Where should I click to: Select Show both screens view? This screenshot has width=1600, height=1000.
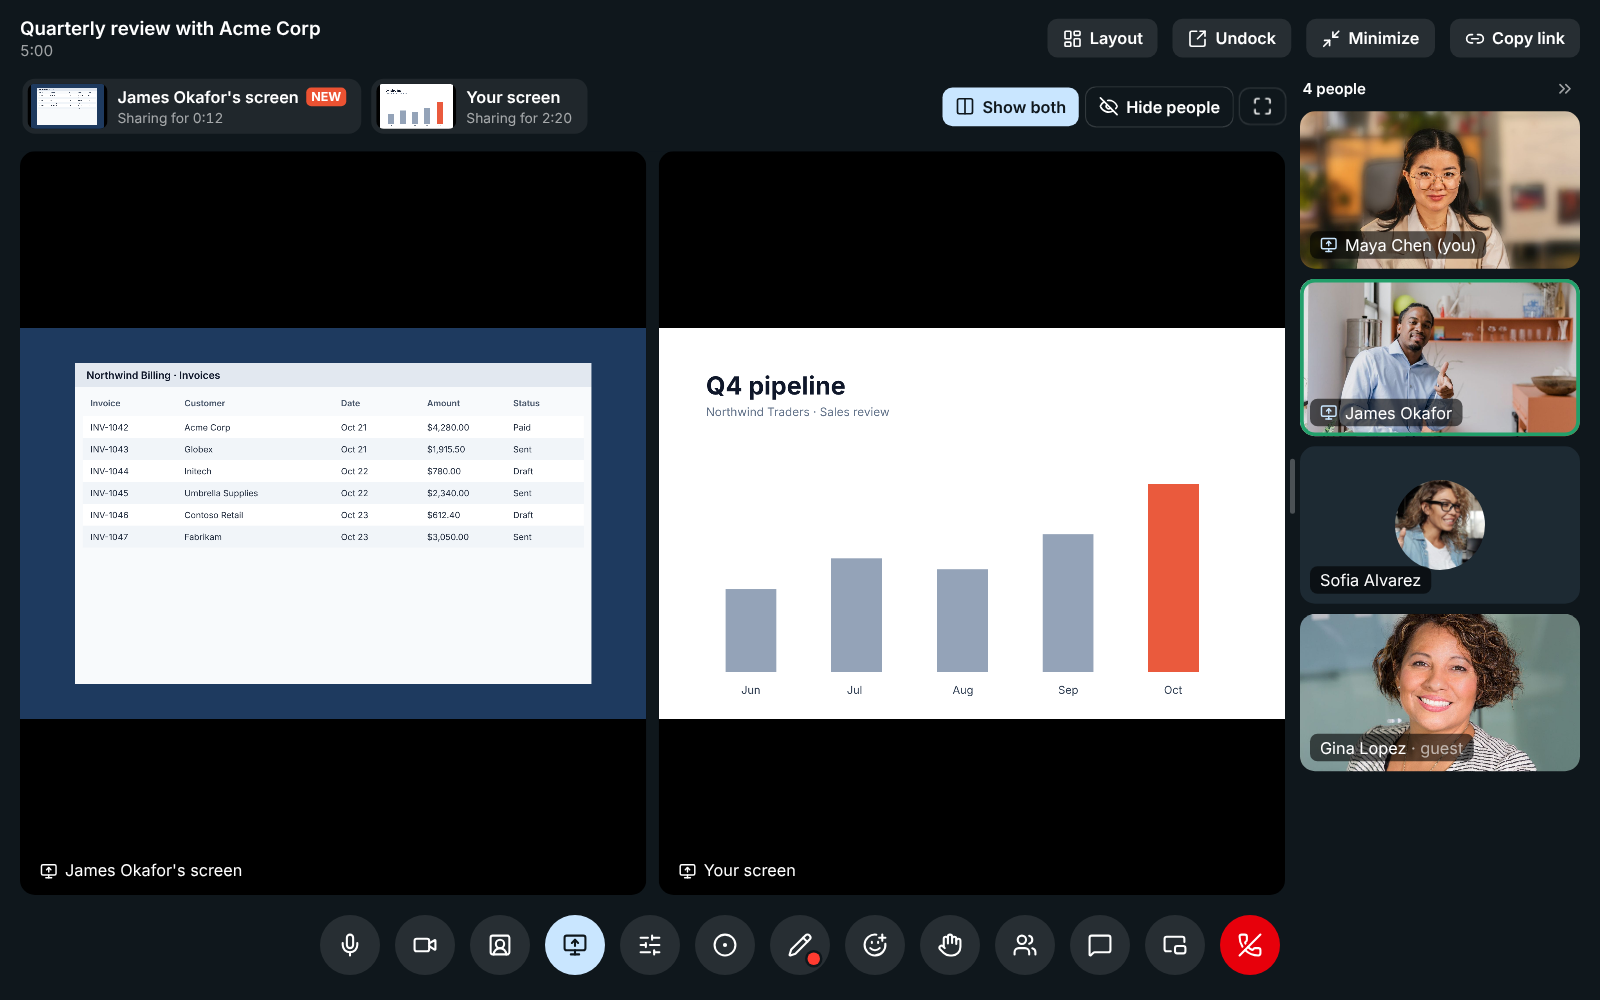(1010, 107)
